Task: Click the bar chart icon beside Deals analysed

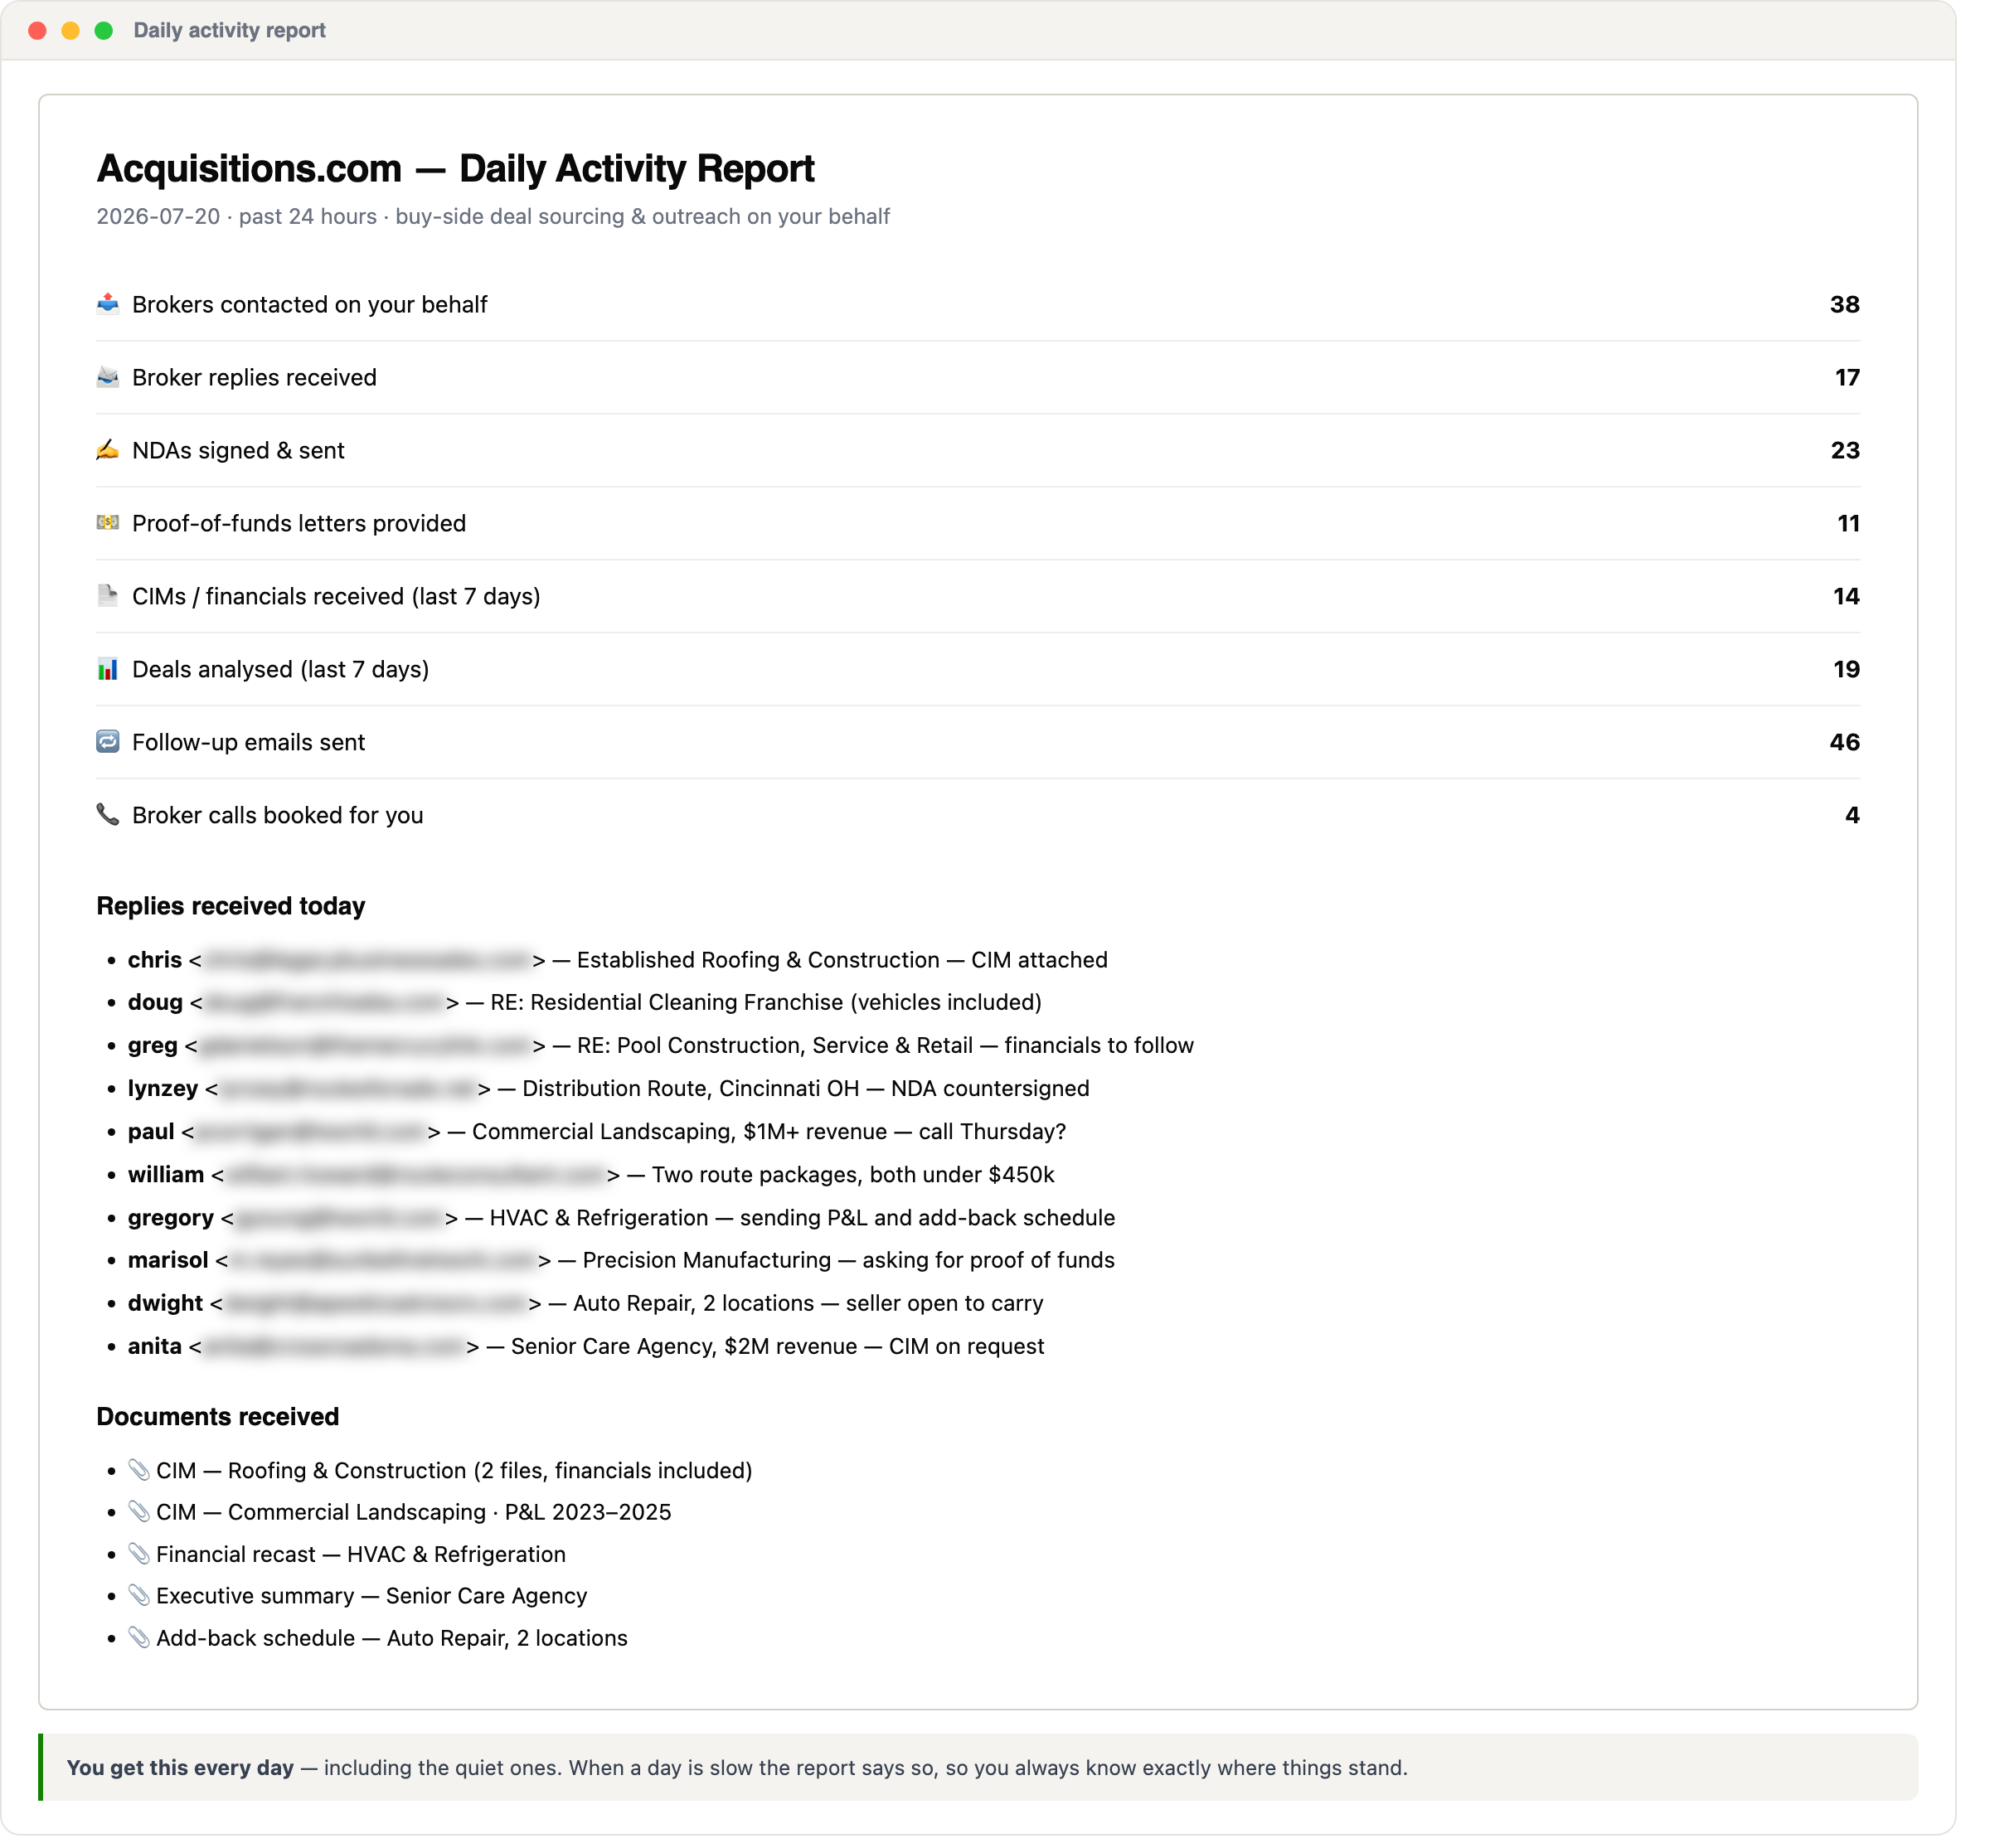Action: (x=108, y=669)
